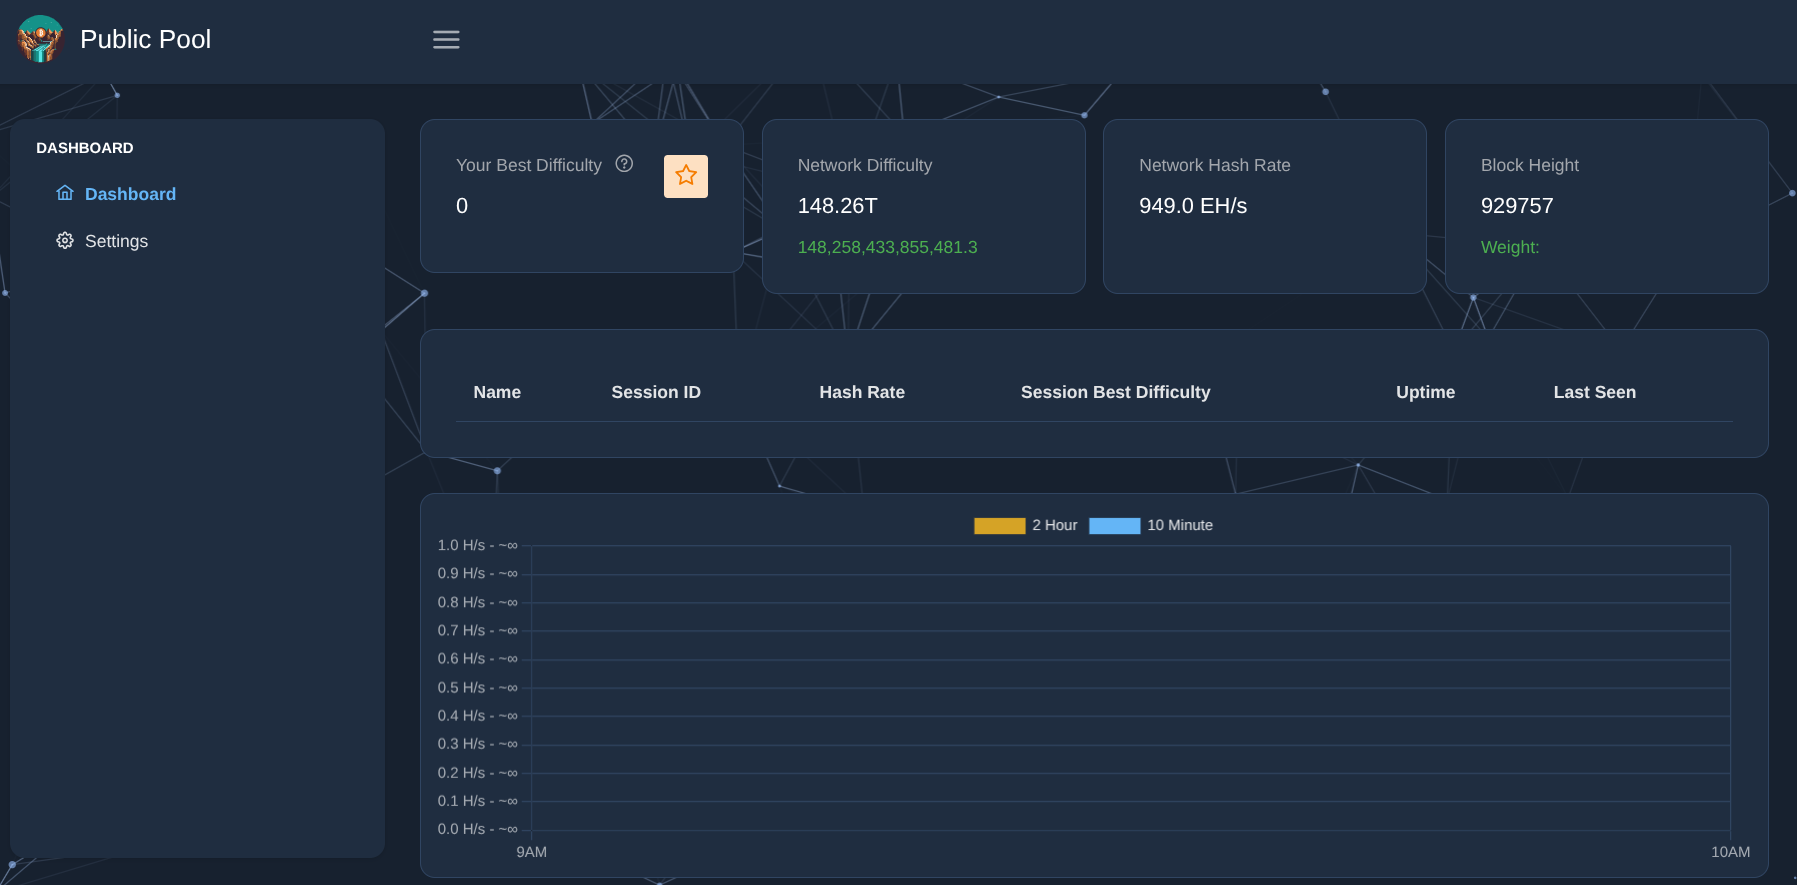Click the Last Seen column header

1594,392
